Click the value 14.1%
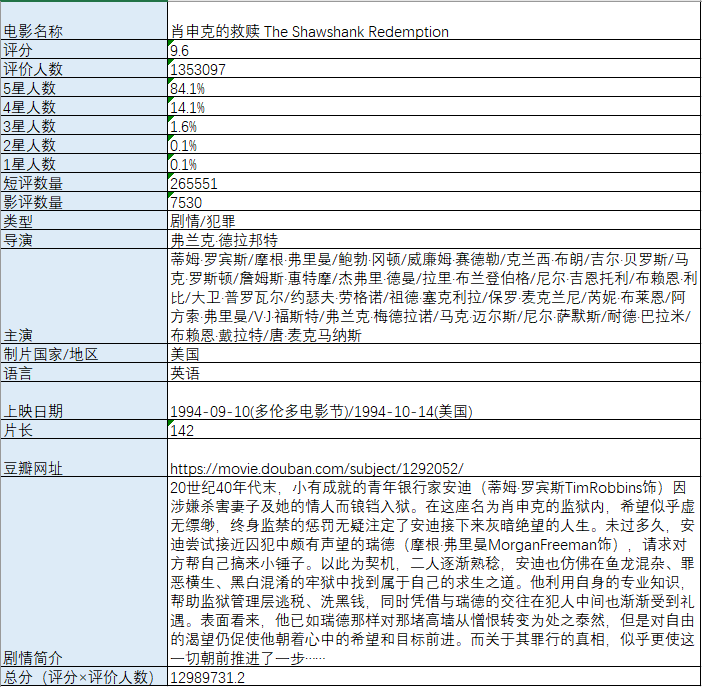This screenshot has width=702, height=687. pyautogui.click(x=188, y=107)
